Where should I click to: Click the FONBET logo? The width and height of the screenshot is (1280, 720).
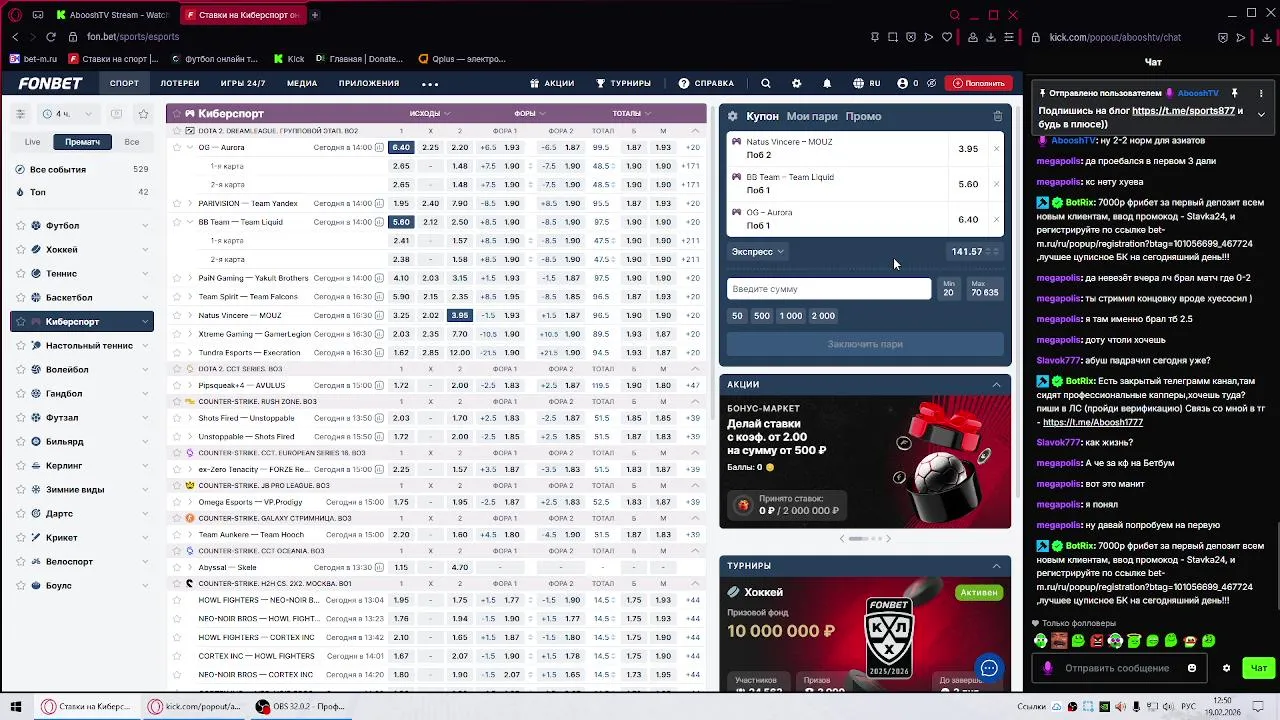click(x=50, y=83)
